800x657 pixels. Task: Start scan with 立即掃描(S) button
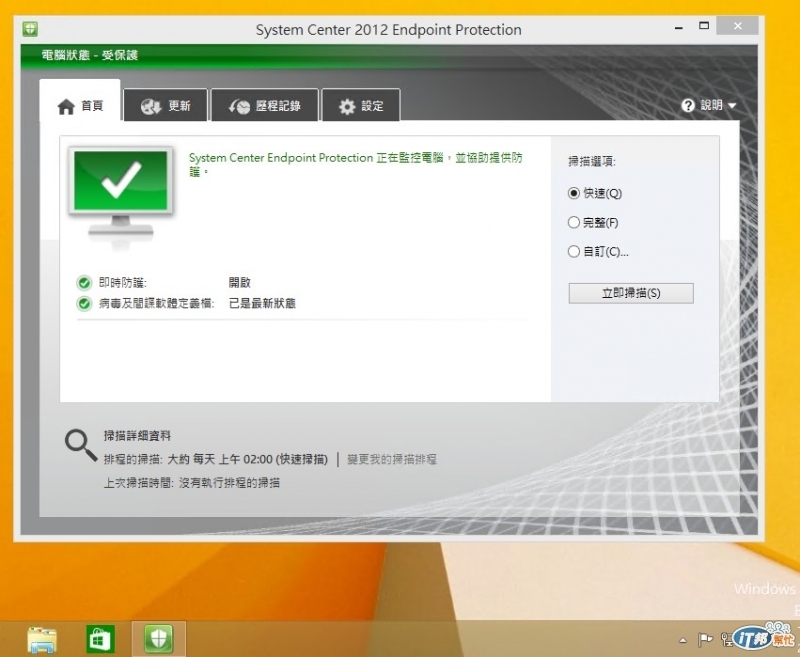631,293
